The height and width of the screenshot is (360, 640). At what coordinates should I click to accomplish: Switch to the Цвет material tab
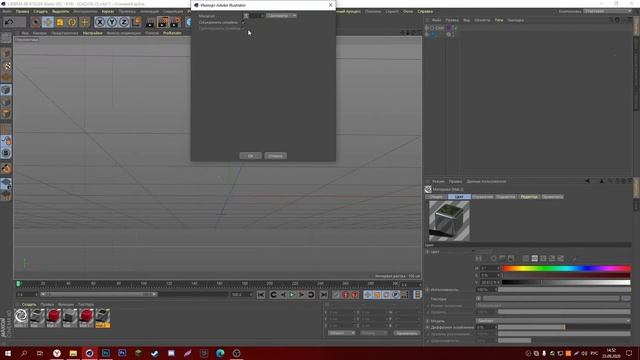[x=459, y=197]
